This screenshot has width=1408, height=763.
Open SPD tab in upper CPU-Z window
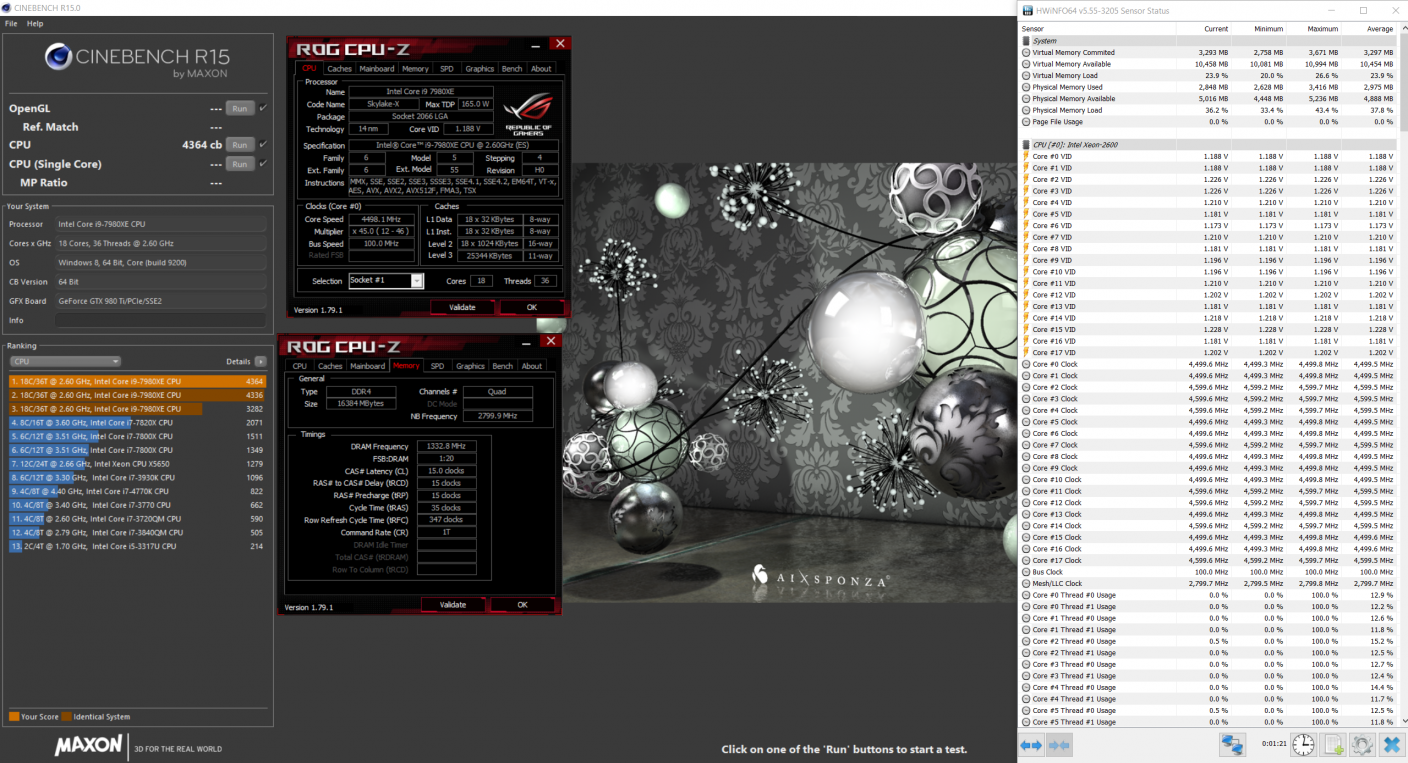[447, 69]
